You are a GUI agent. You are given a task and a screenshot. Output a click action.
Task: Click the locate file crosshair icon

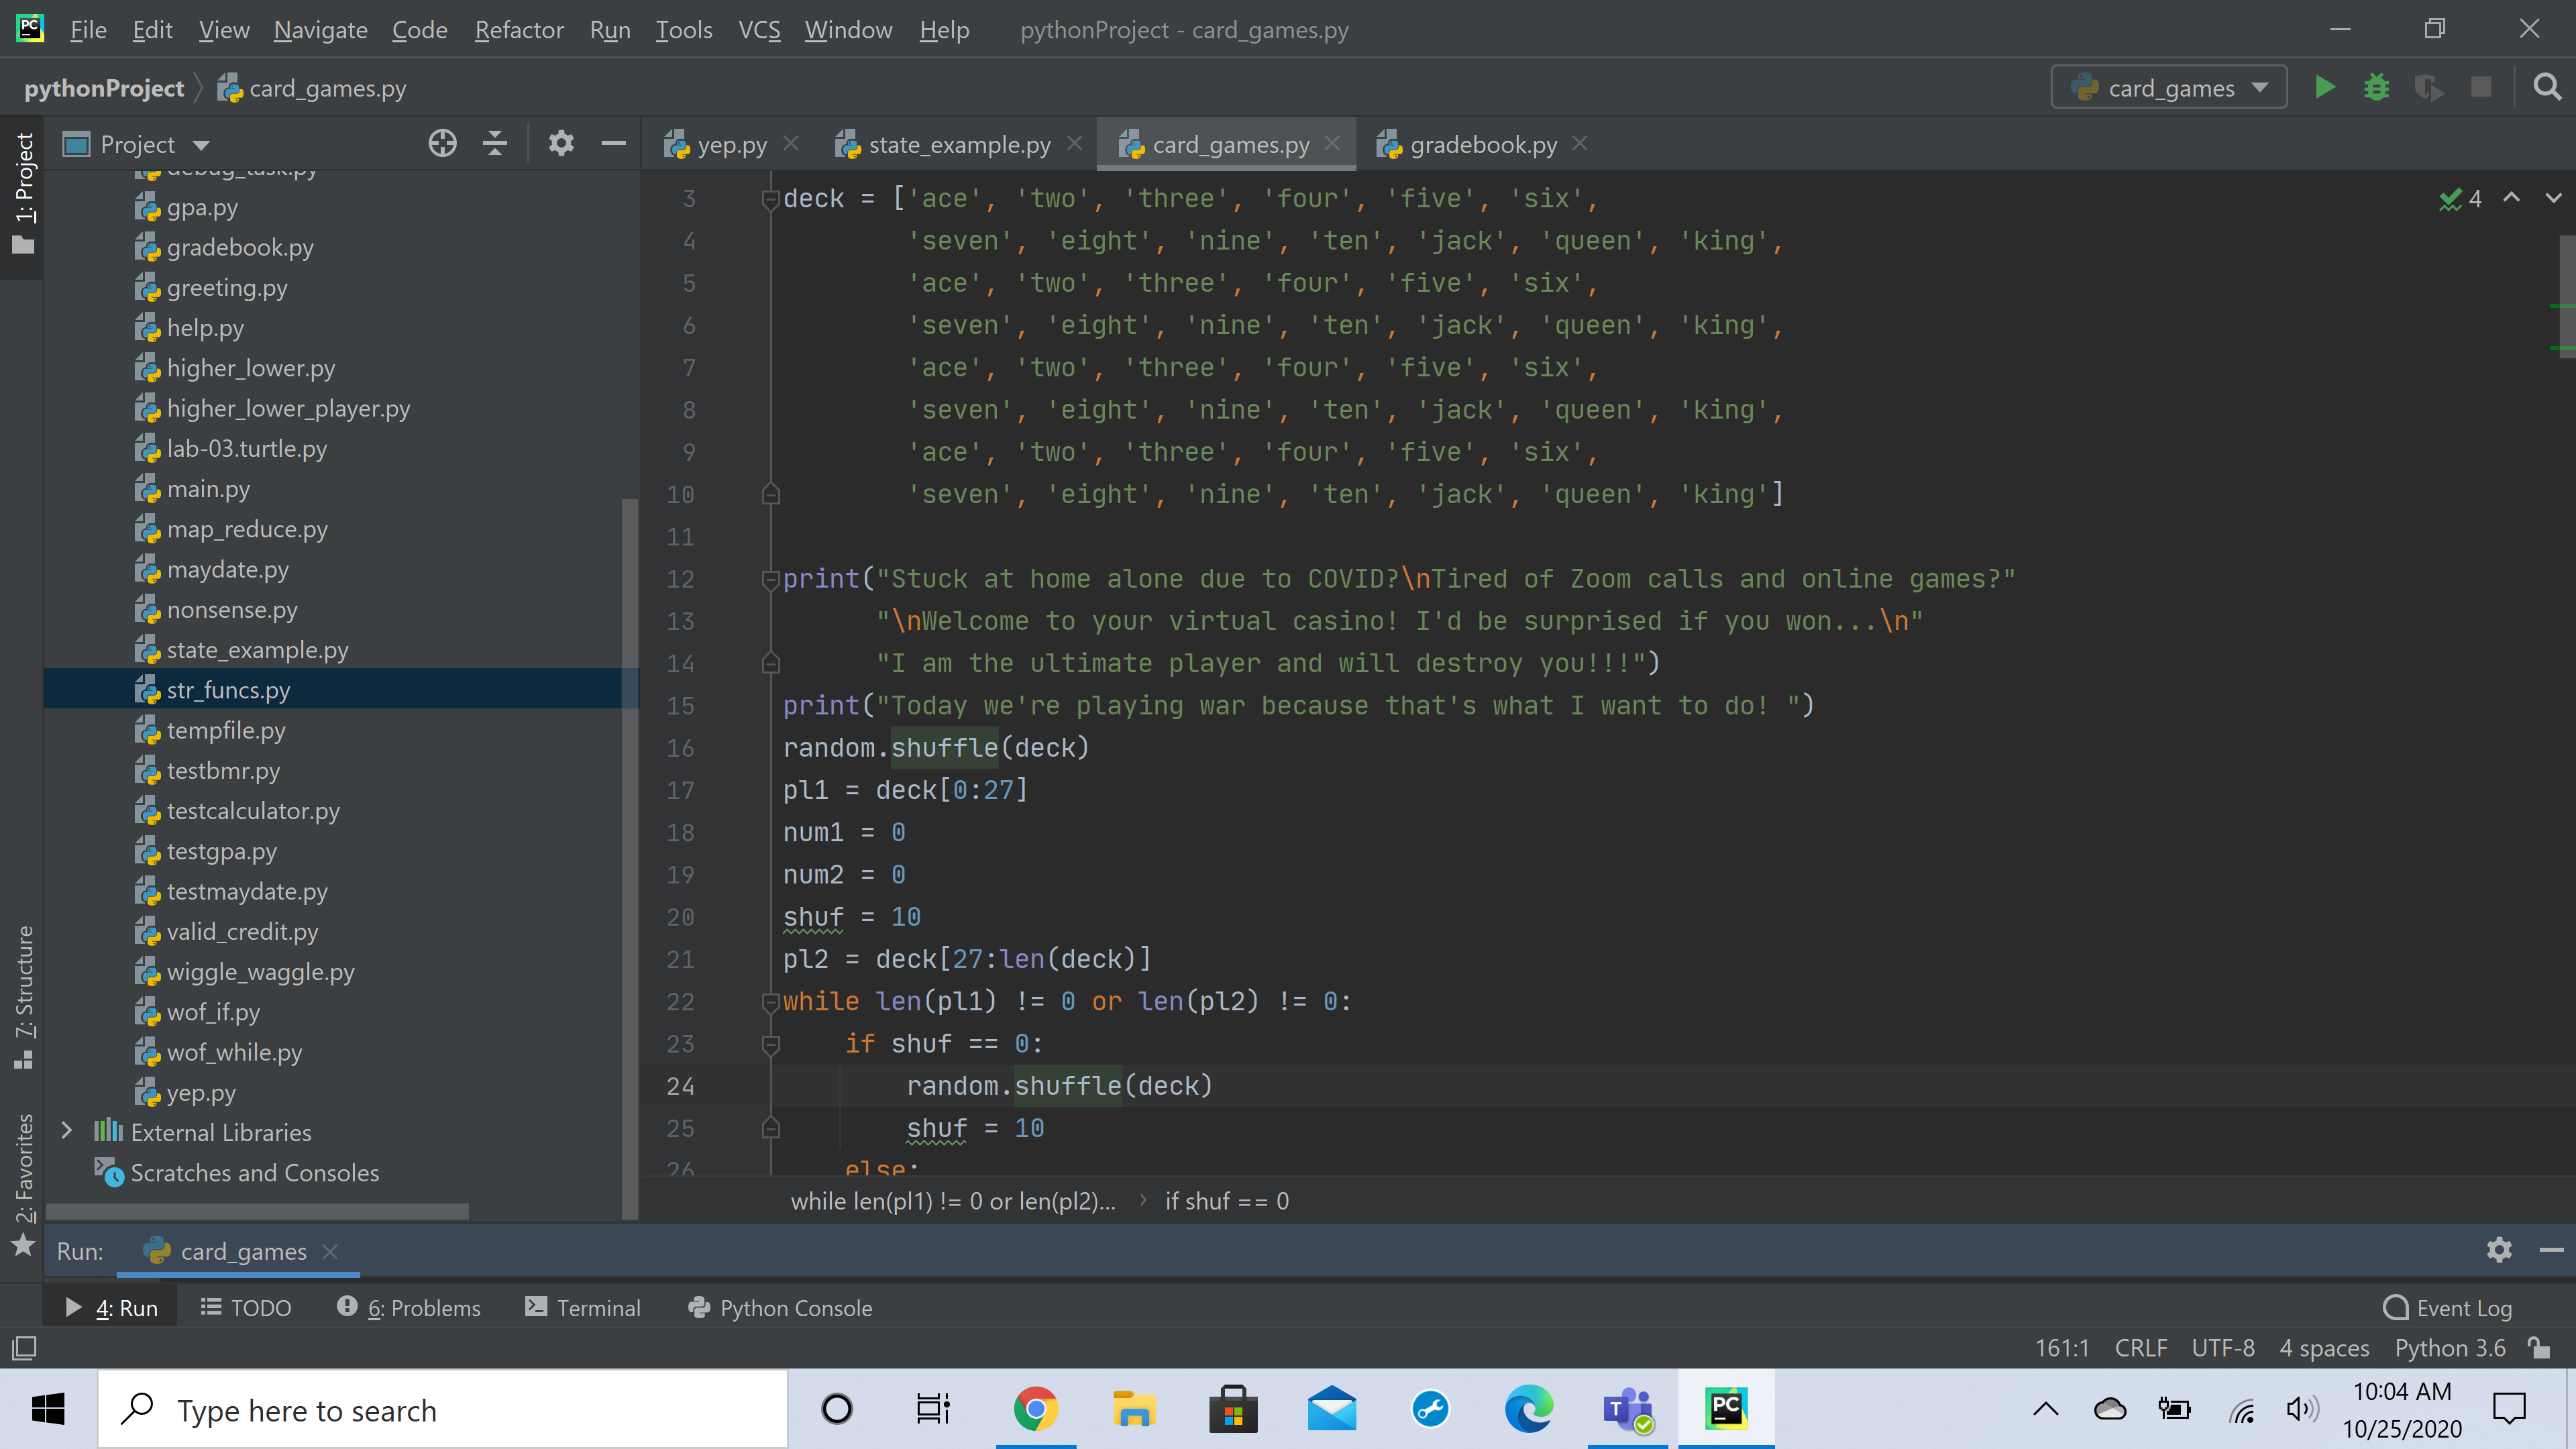point(442,144)
